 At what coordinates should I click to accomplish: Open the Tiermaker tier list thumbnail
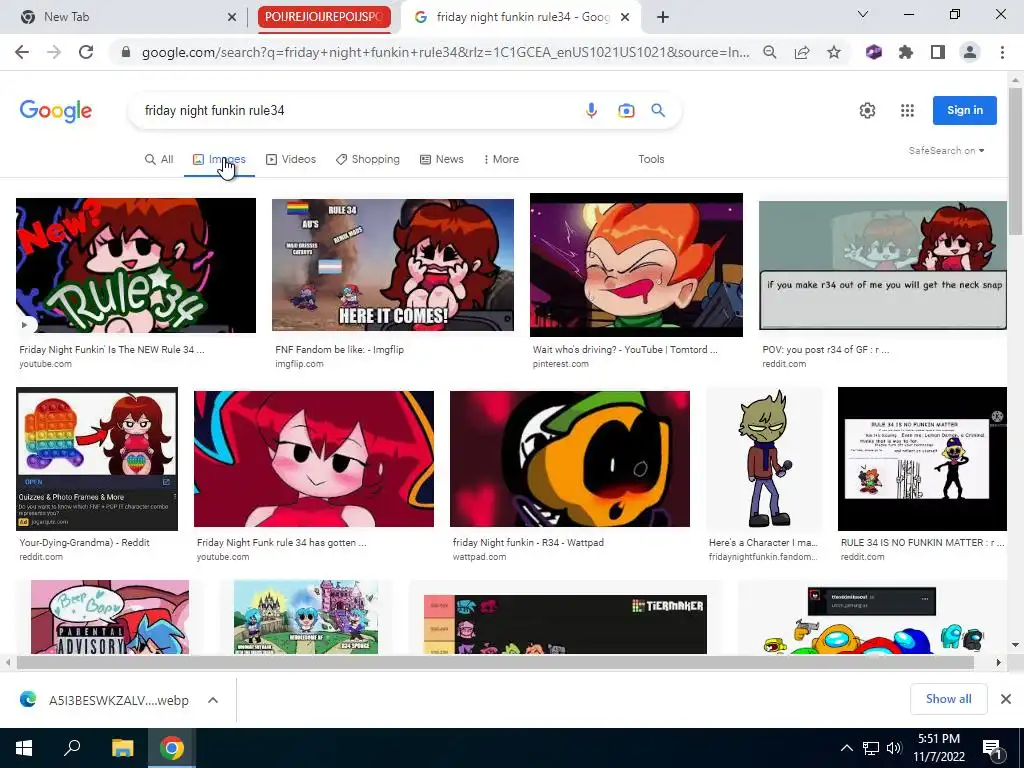click(x=565, y=624)
